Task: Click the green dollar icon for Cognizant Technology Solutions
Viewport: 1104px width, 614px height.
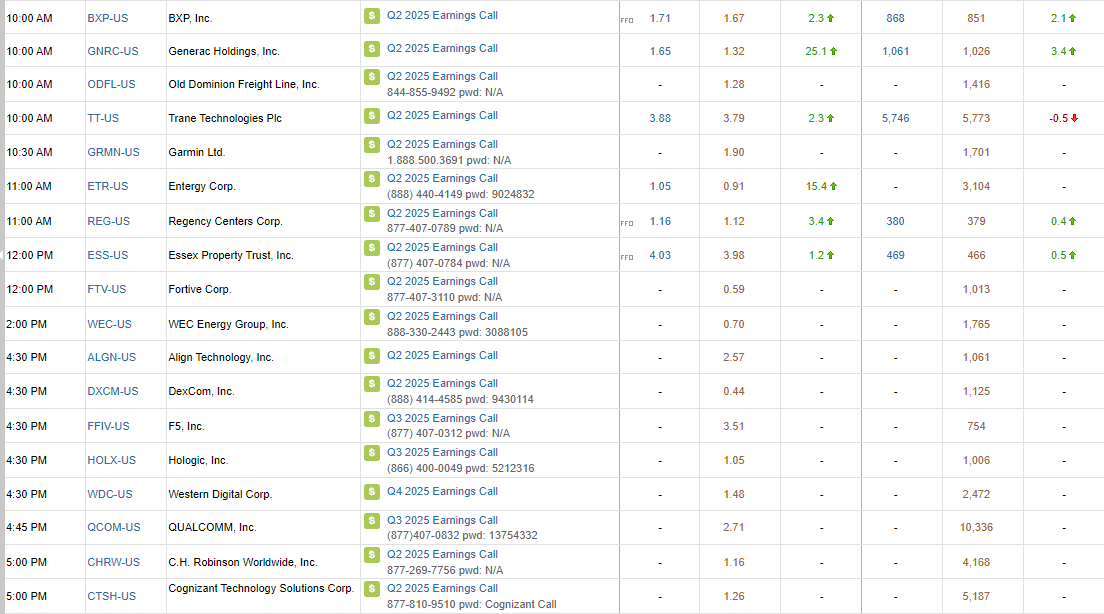Action: tap(372, 589)
